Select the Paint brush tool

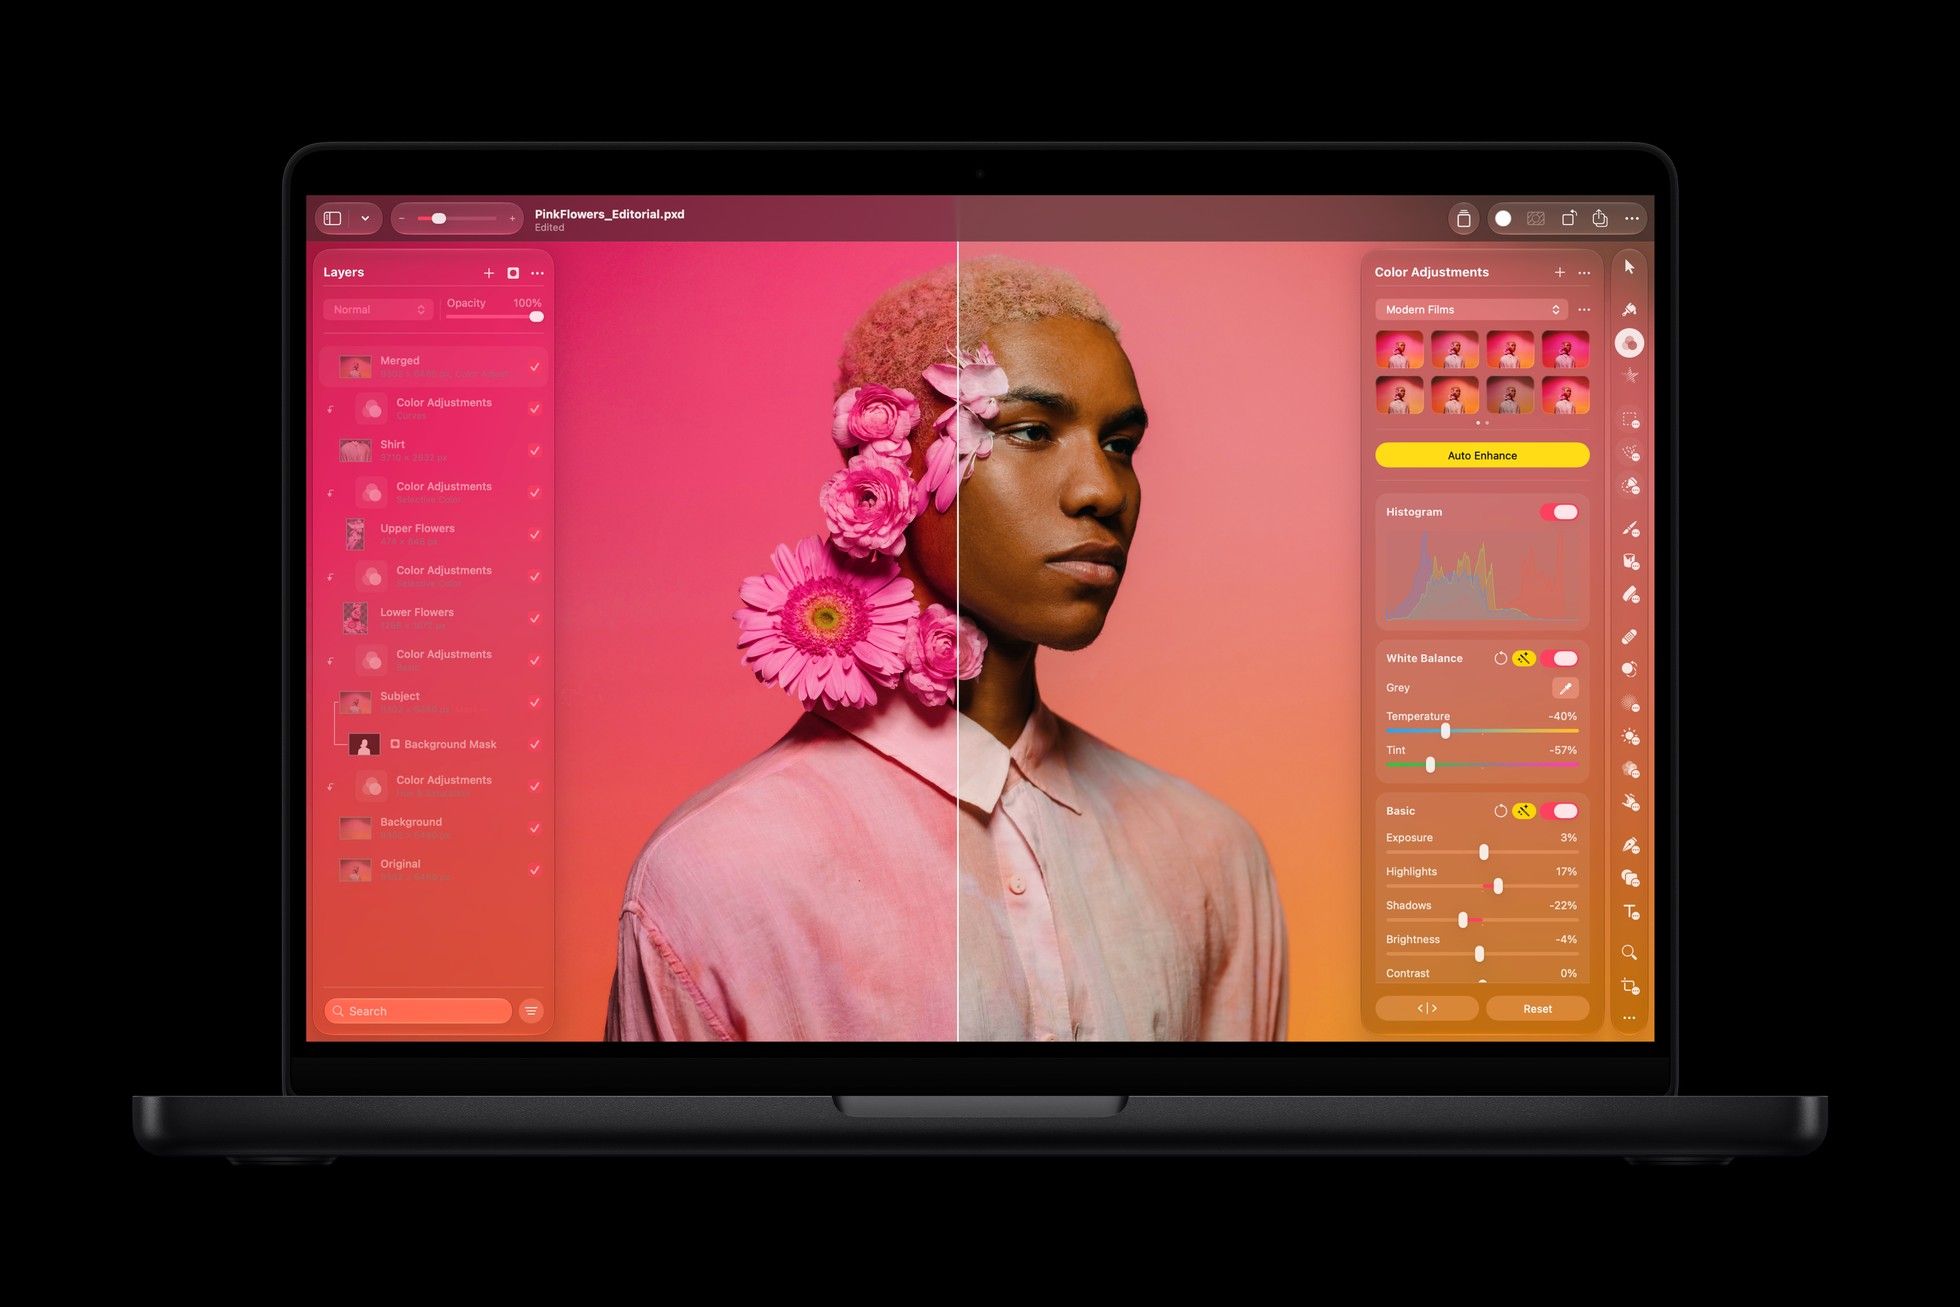[x=1630, y=528]
